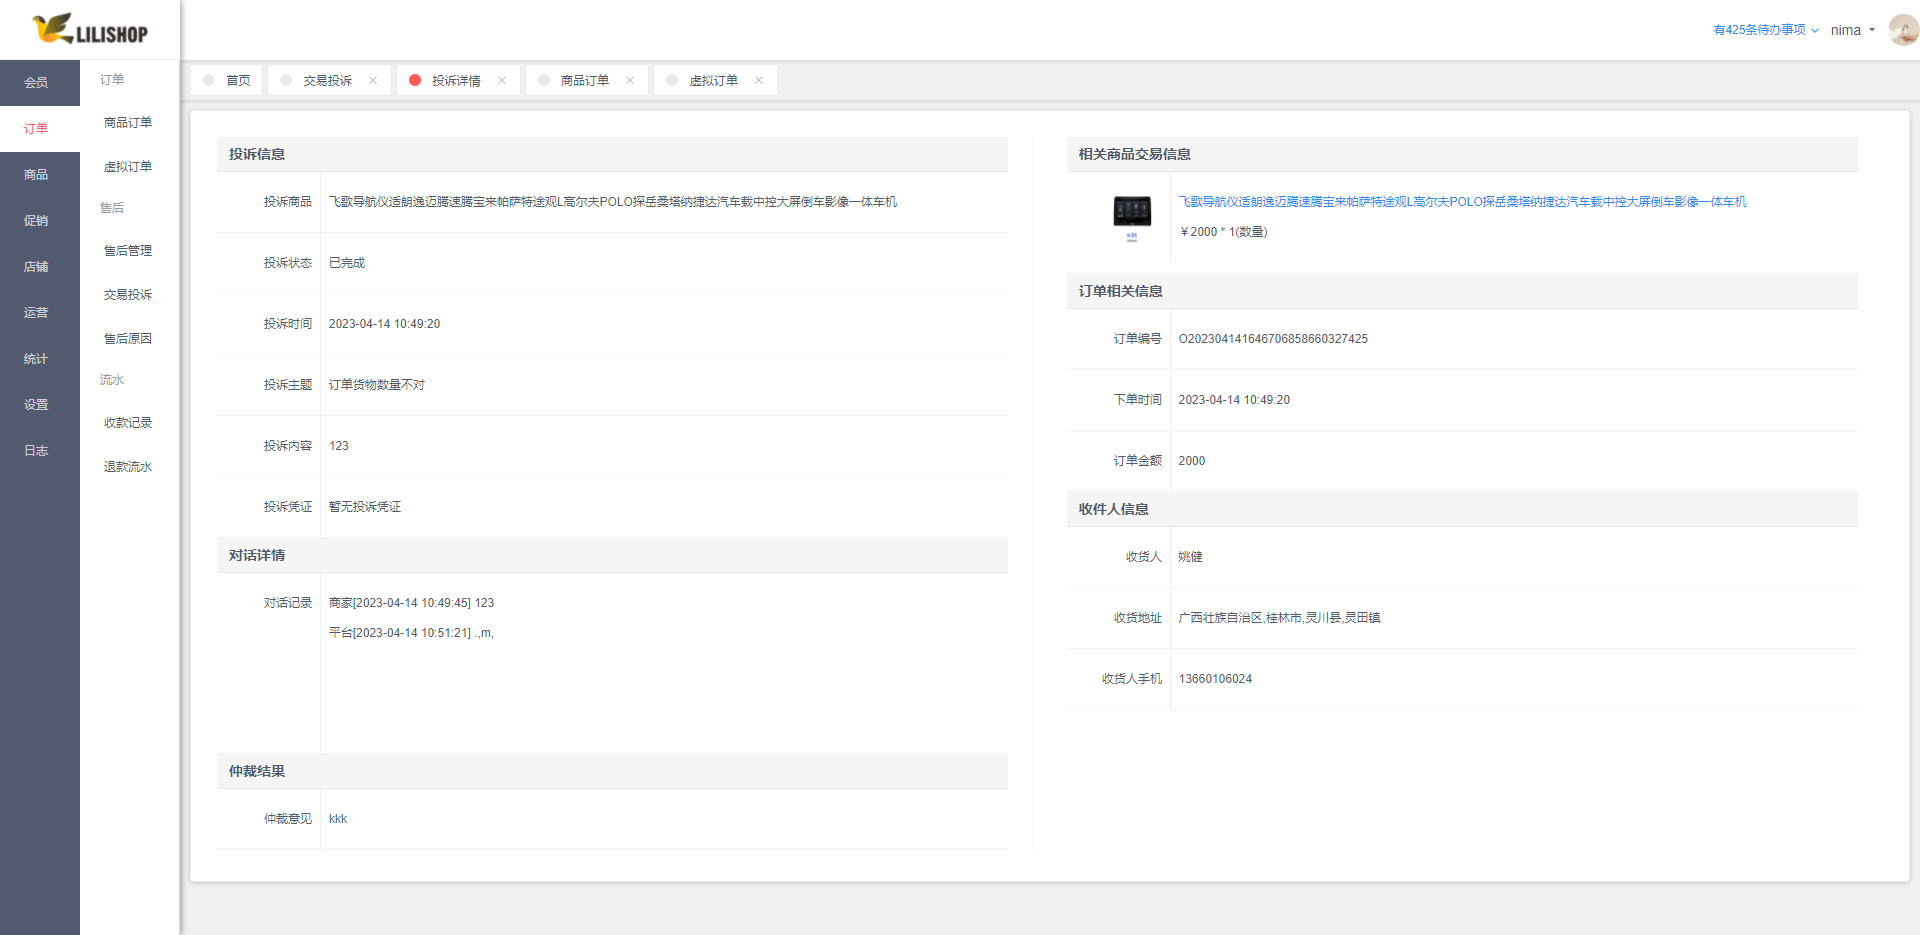This screenshot has width=1920, height=935.
Task: Click the merchant dialog record line
Action: 411,603
